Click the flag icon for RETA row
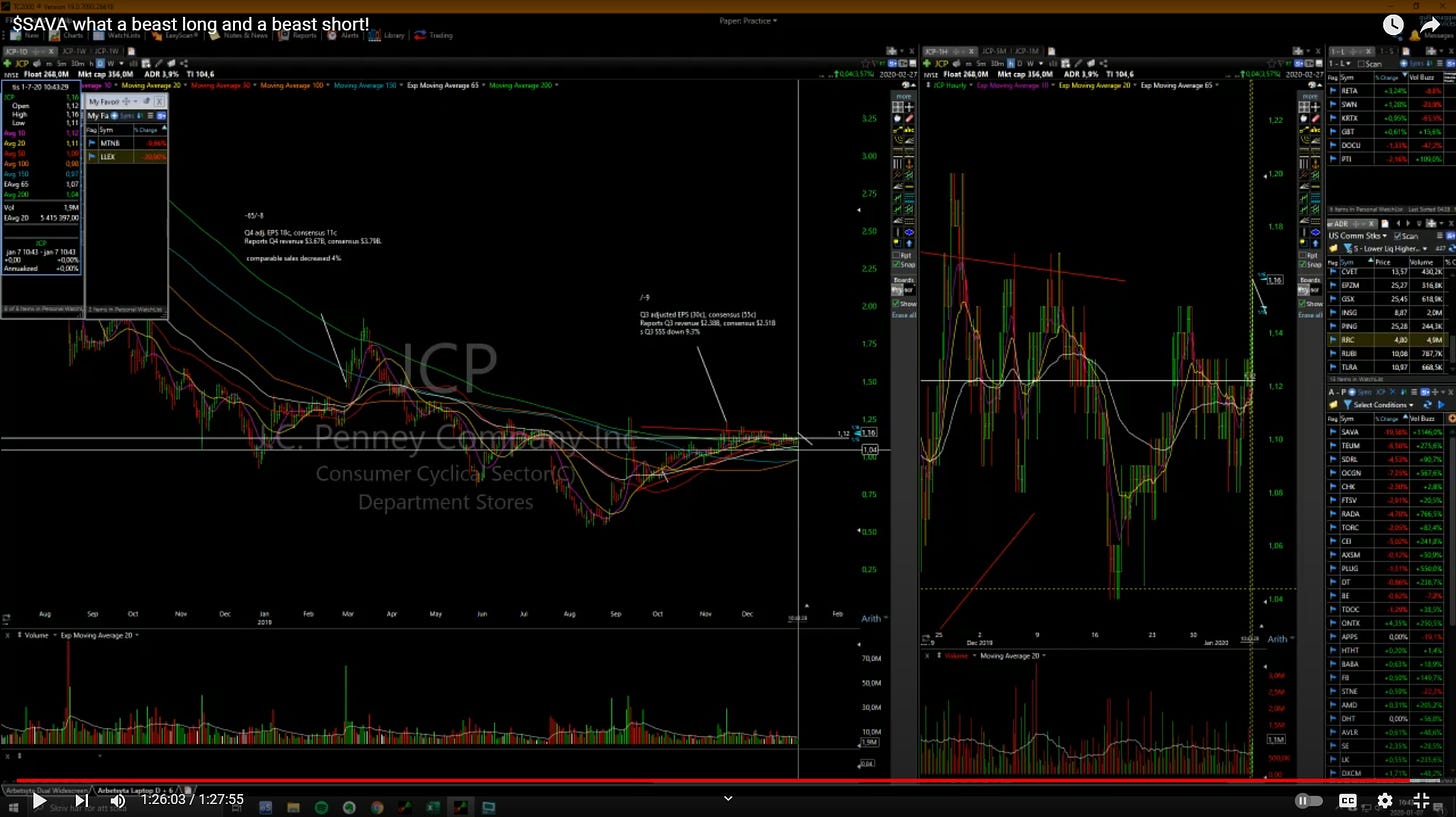The height and width of the screenshot is (817, 1456). tap(1333, 90)
